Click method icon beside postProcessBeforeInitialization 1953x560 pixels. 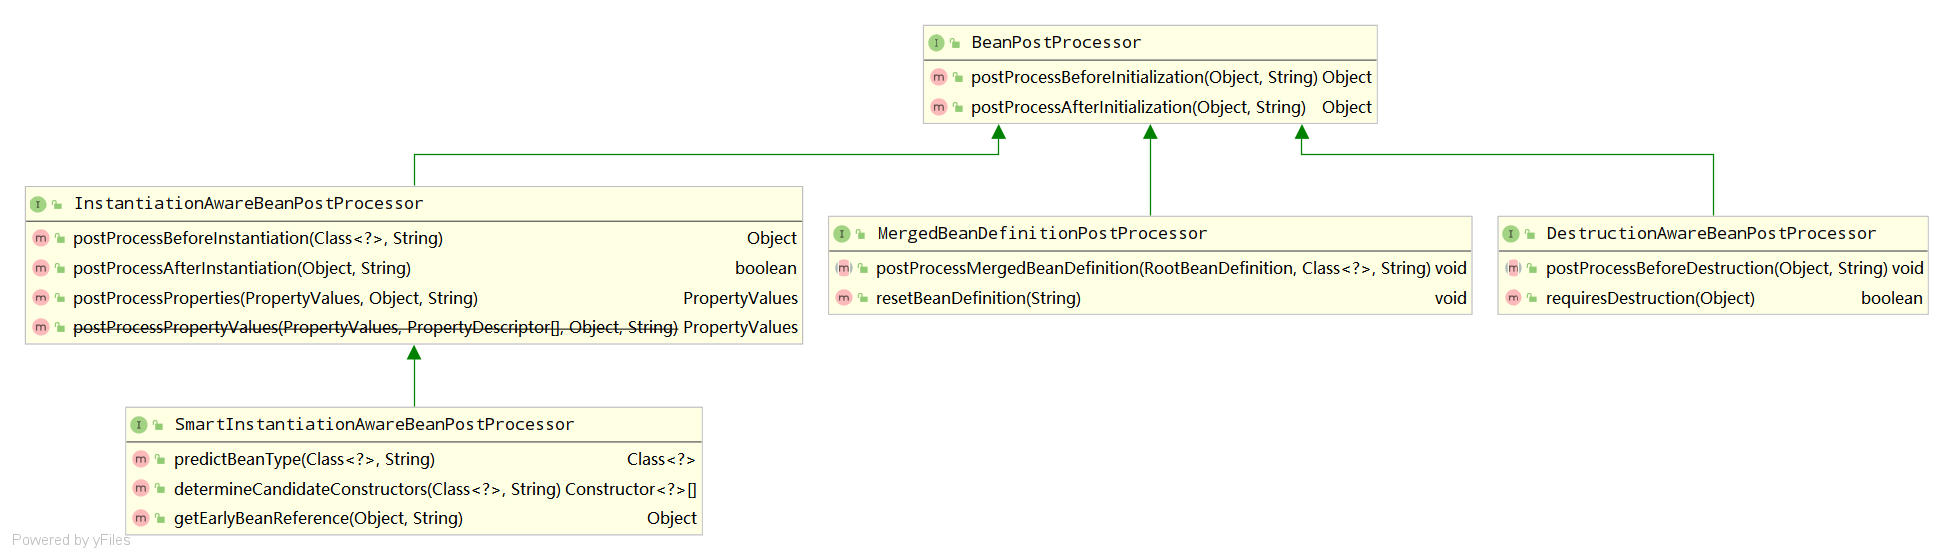(938, 77)
